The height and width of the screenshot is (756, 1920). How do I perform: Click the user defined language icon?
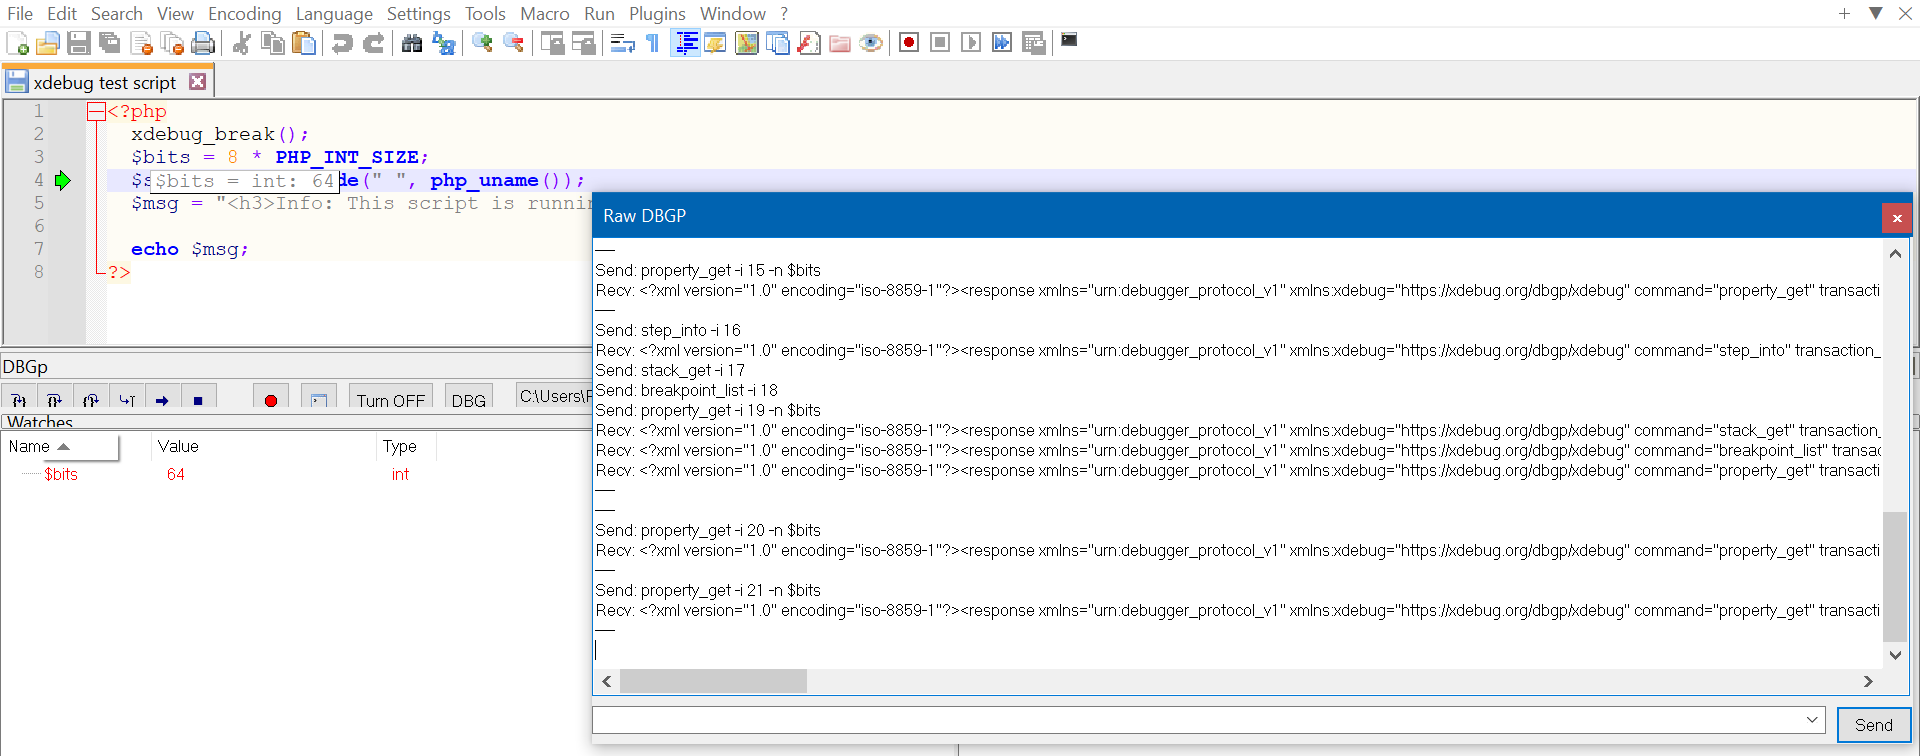click(x=716, y=43)
